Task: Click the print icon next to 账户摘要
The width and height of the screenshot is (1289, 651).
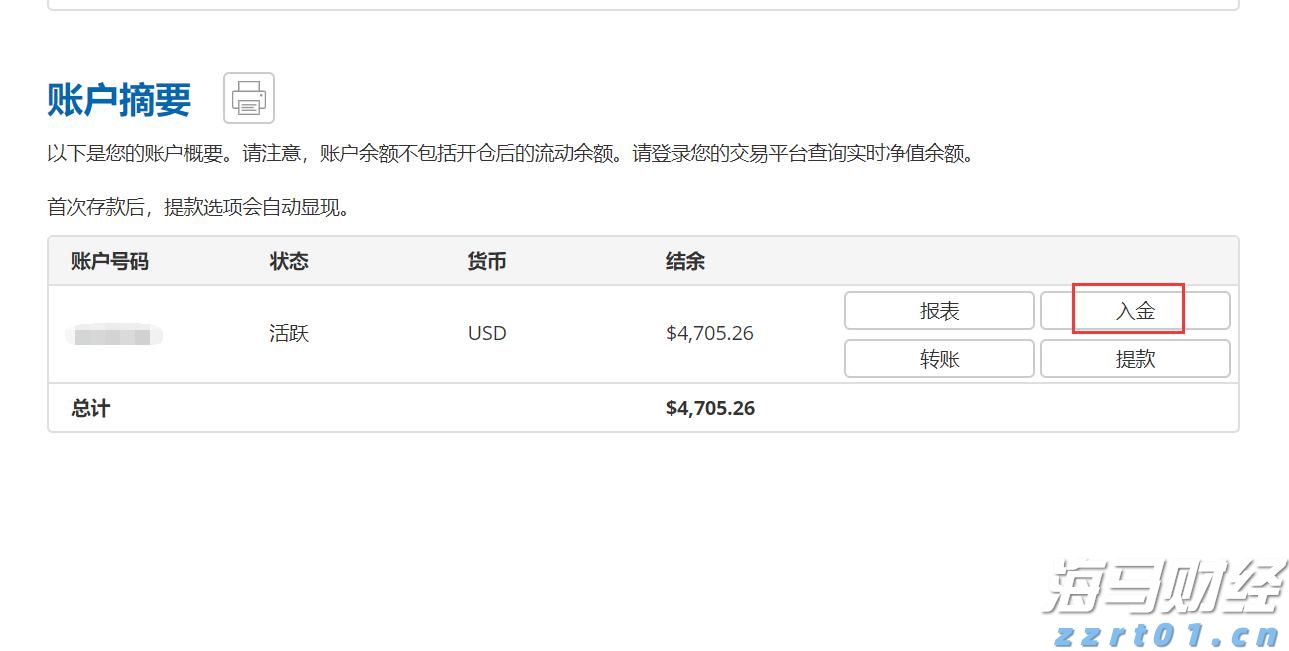Action: (248, 97)
